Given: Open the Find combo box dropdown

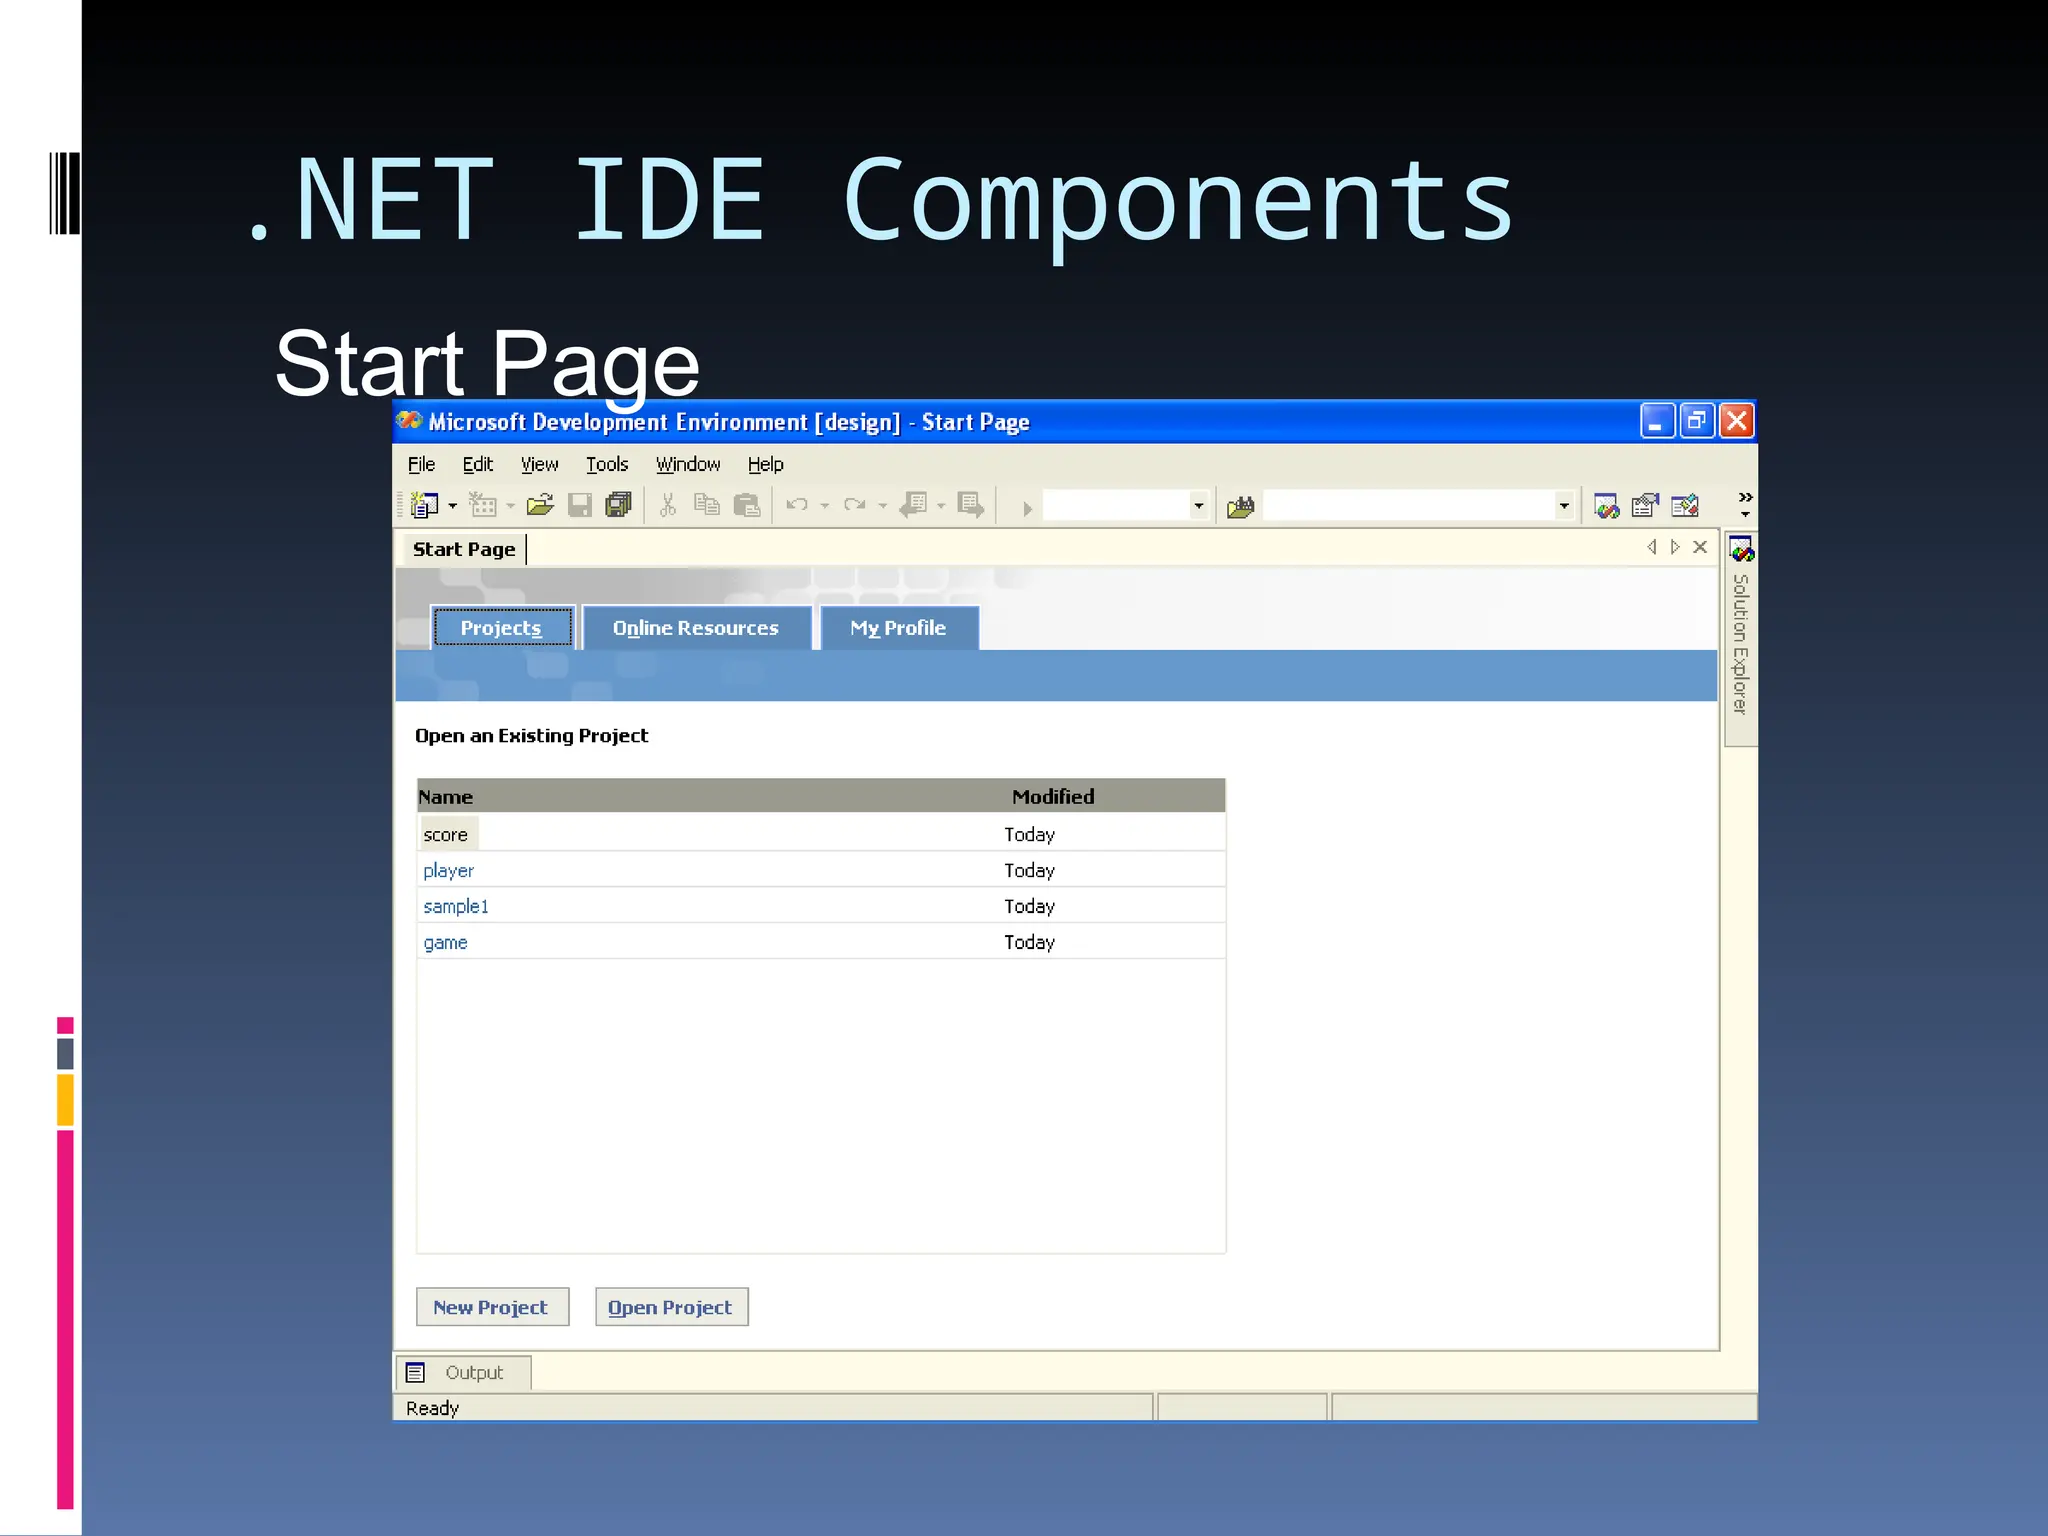Looking at the screenshot, I should (1564, 506).
